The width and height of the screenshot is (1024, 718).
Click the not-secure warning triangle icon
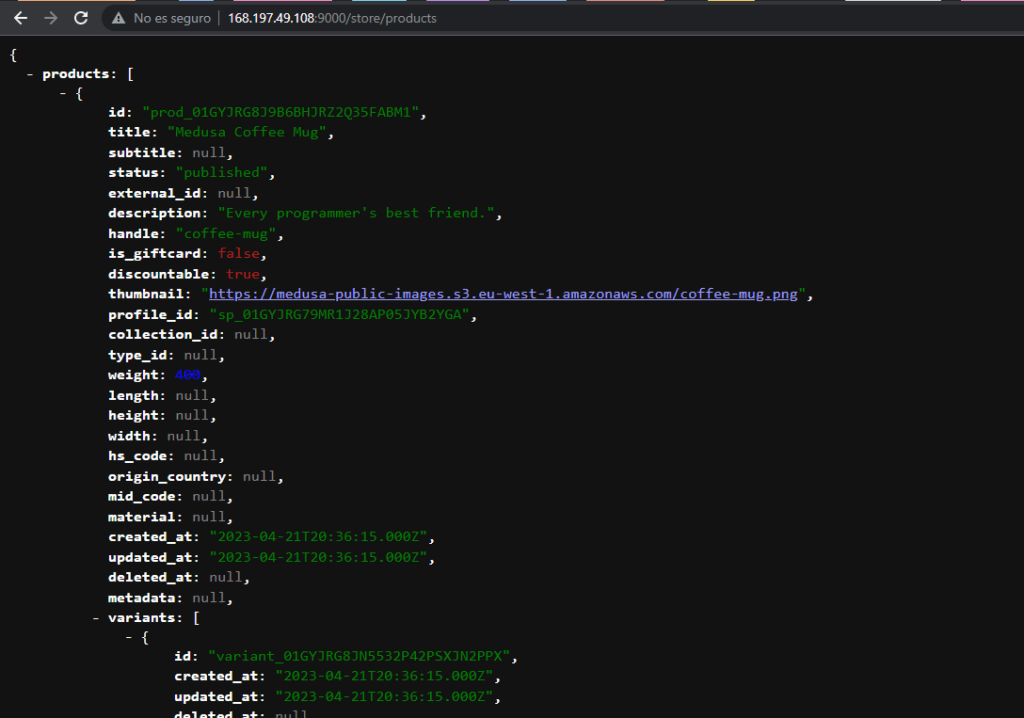point(119,18)
